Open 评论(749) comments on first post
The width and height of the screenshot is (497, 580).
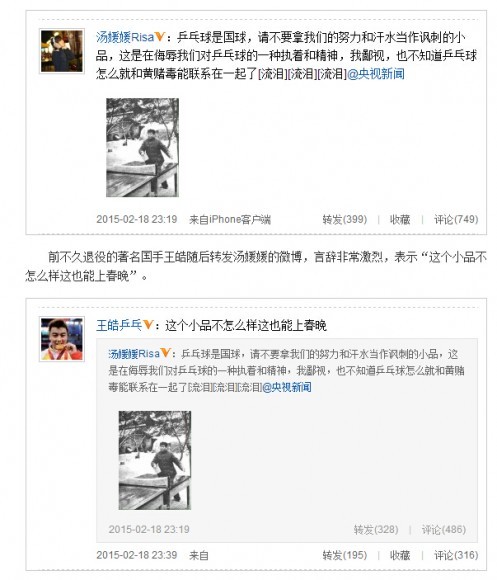point(456,219)
